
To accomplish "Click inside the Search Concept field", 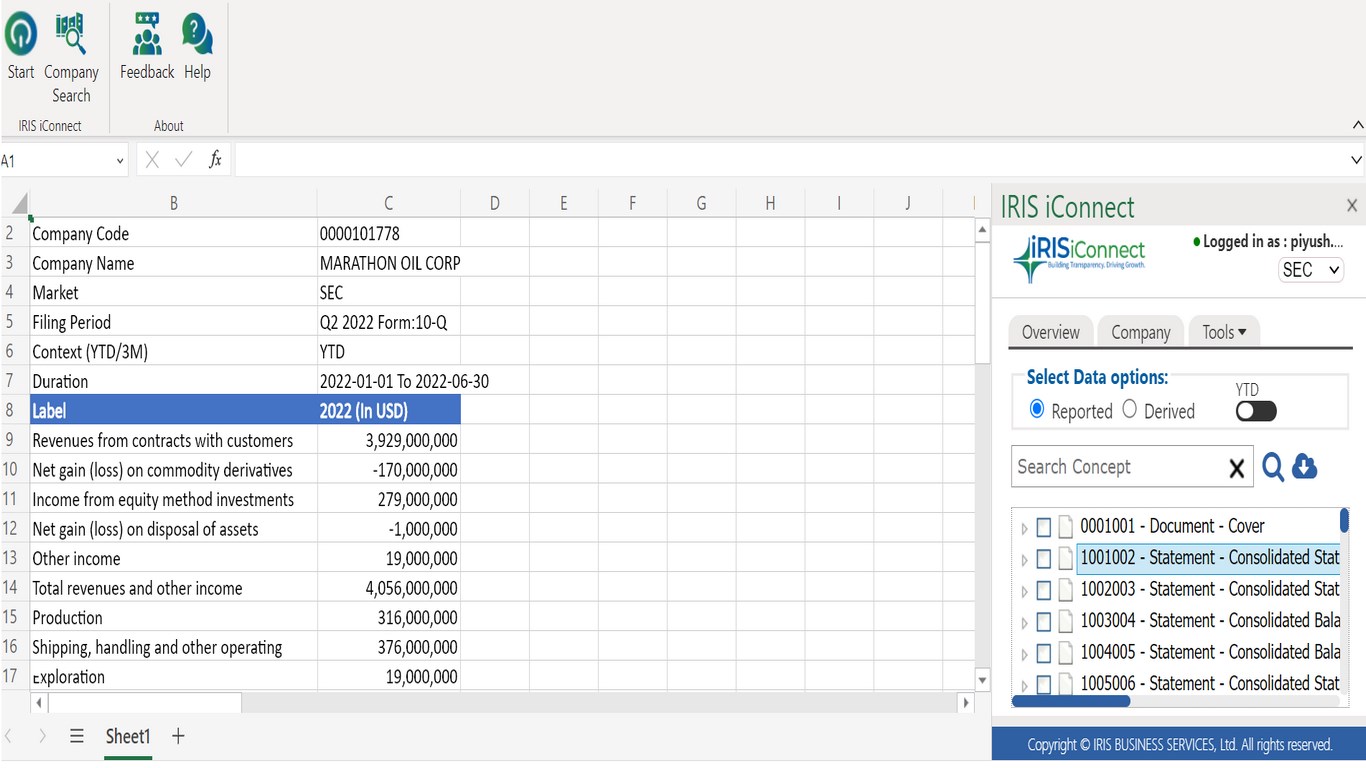I will 1118,467.
